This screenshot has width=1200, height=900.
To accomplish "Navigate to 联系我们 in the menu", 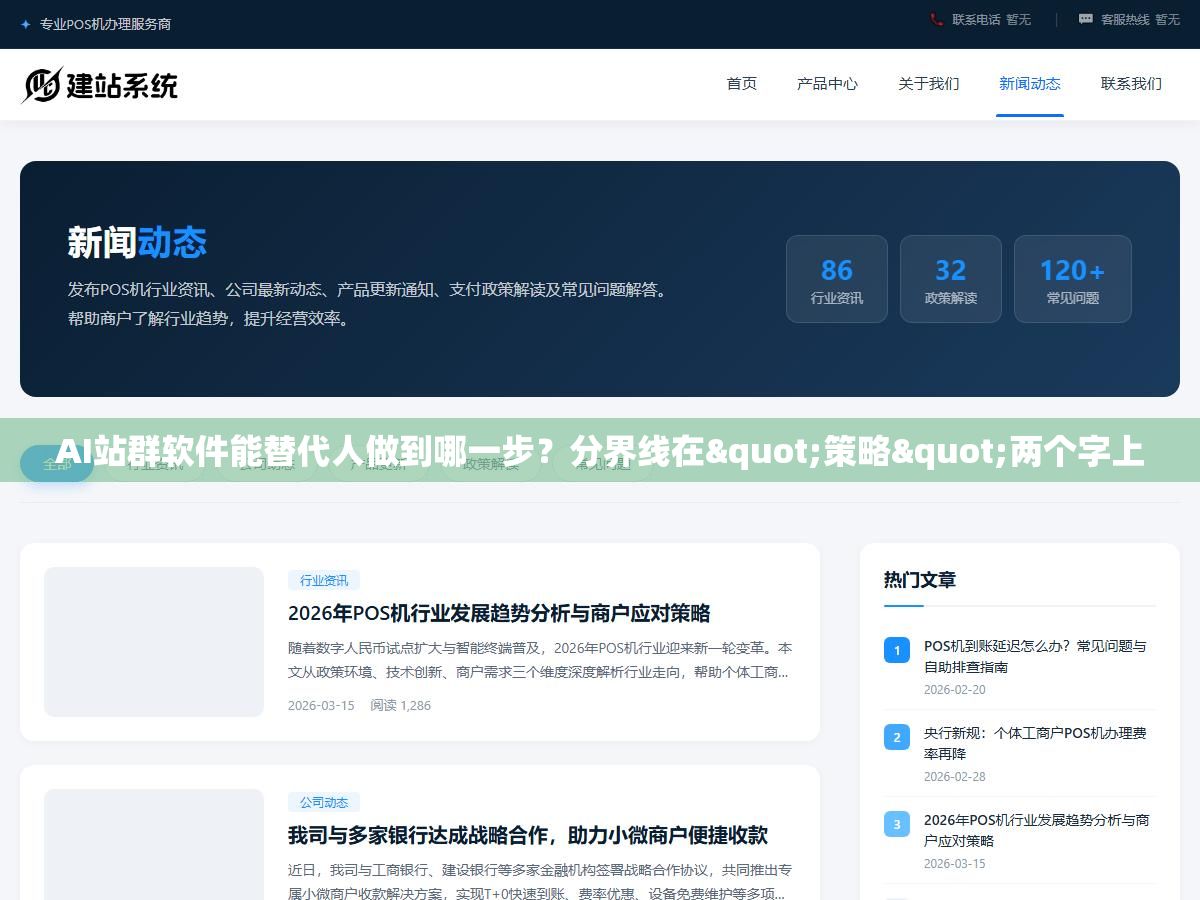I will point(1131,84).
